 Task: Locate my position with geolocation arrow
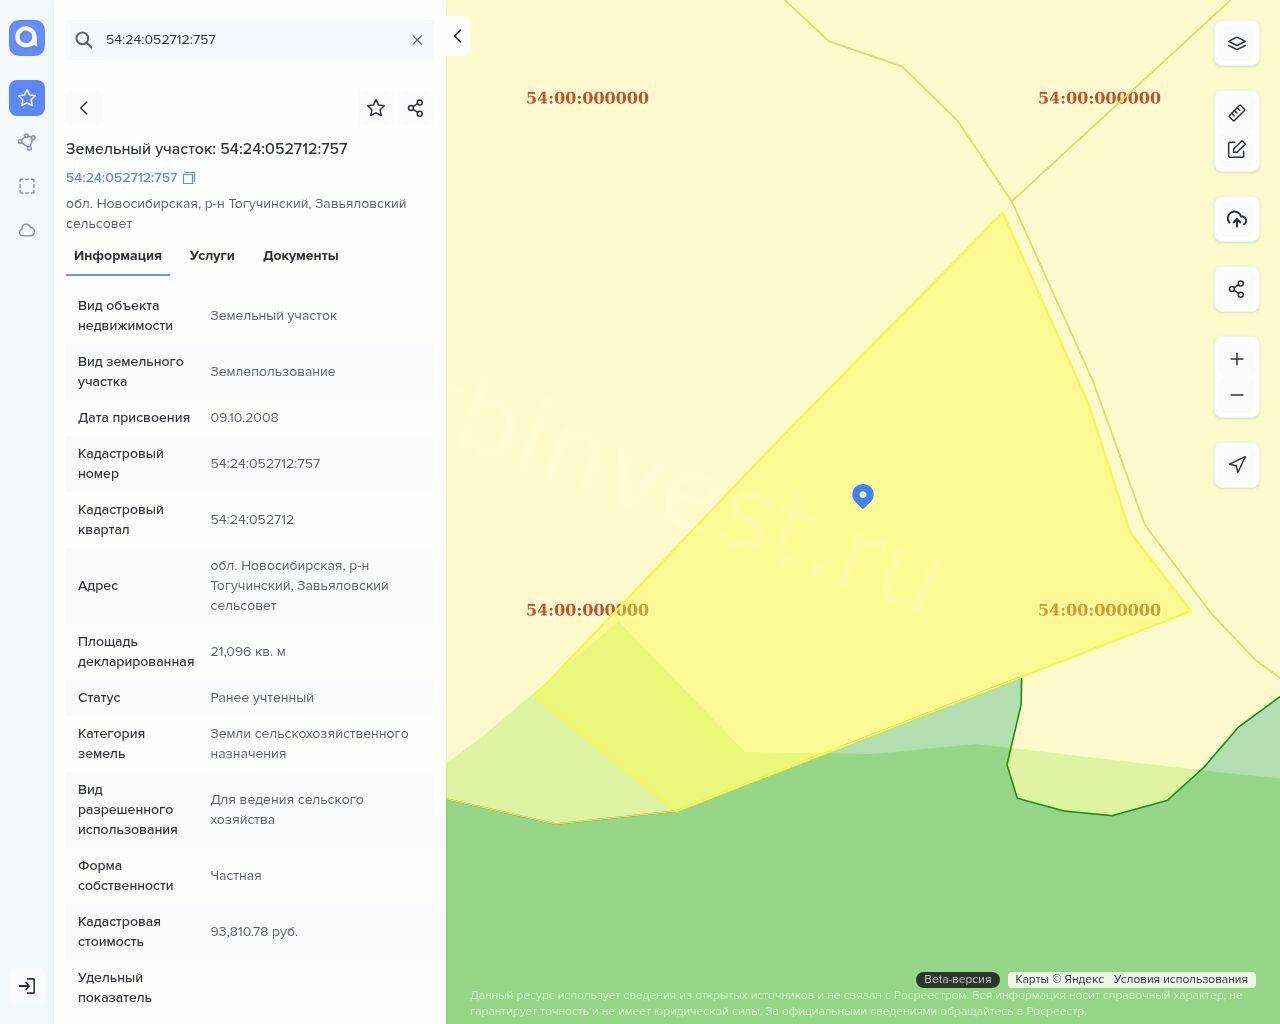[x=1236, y=465]
